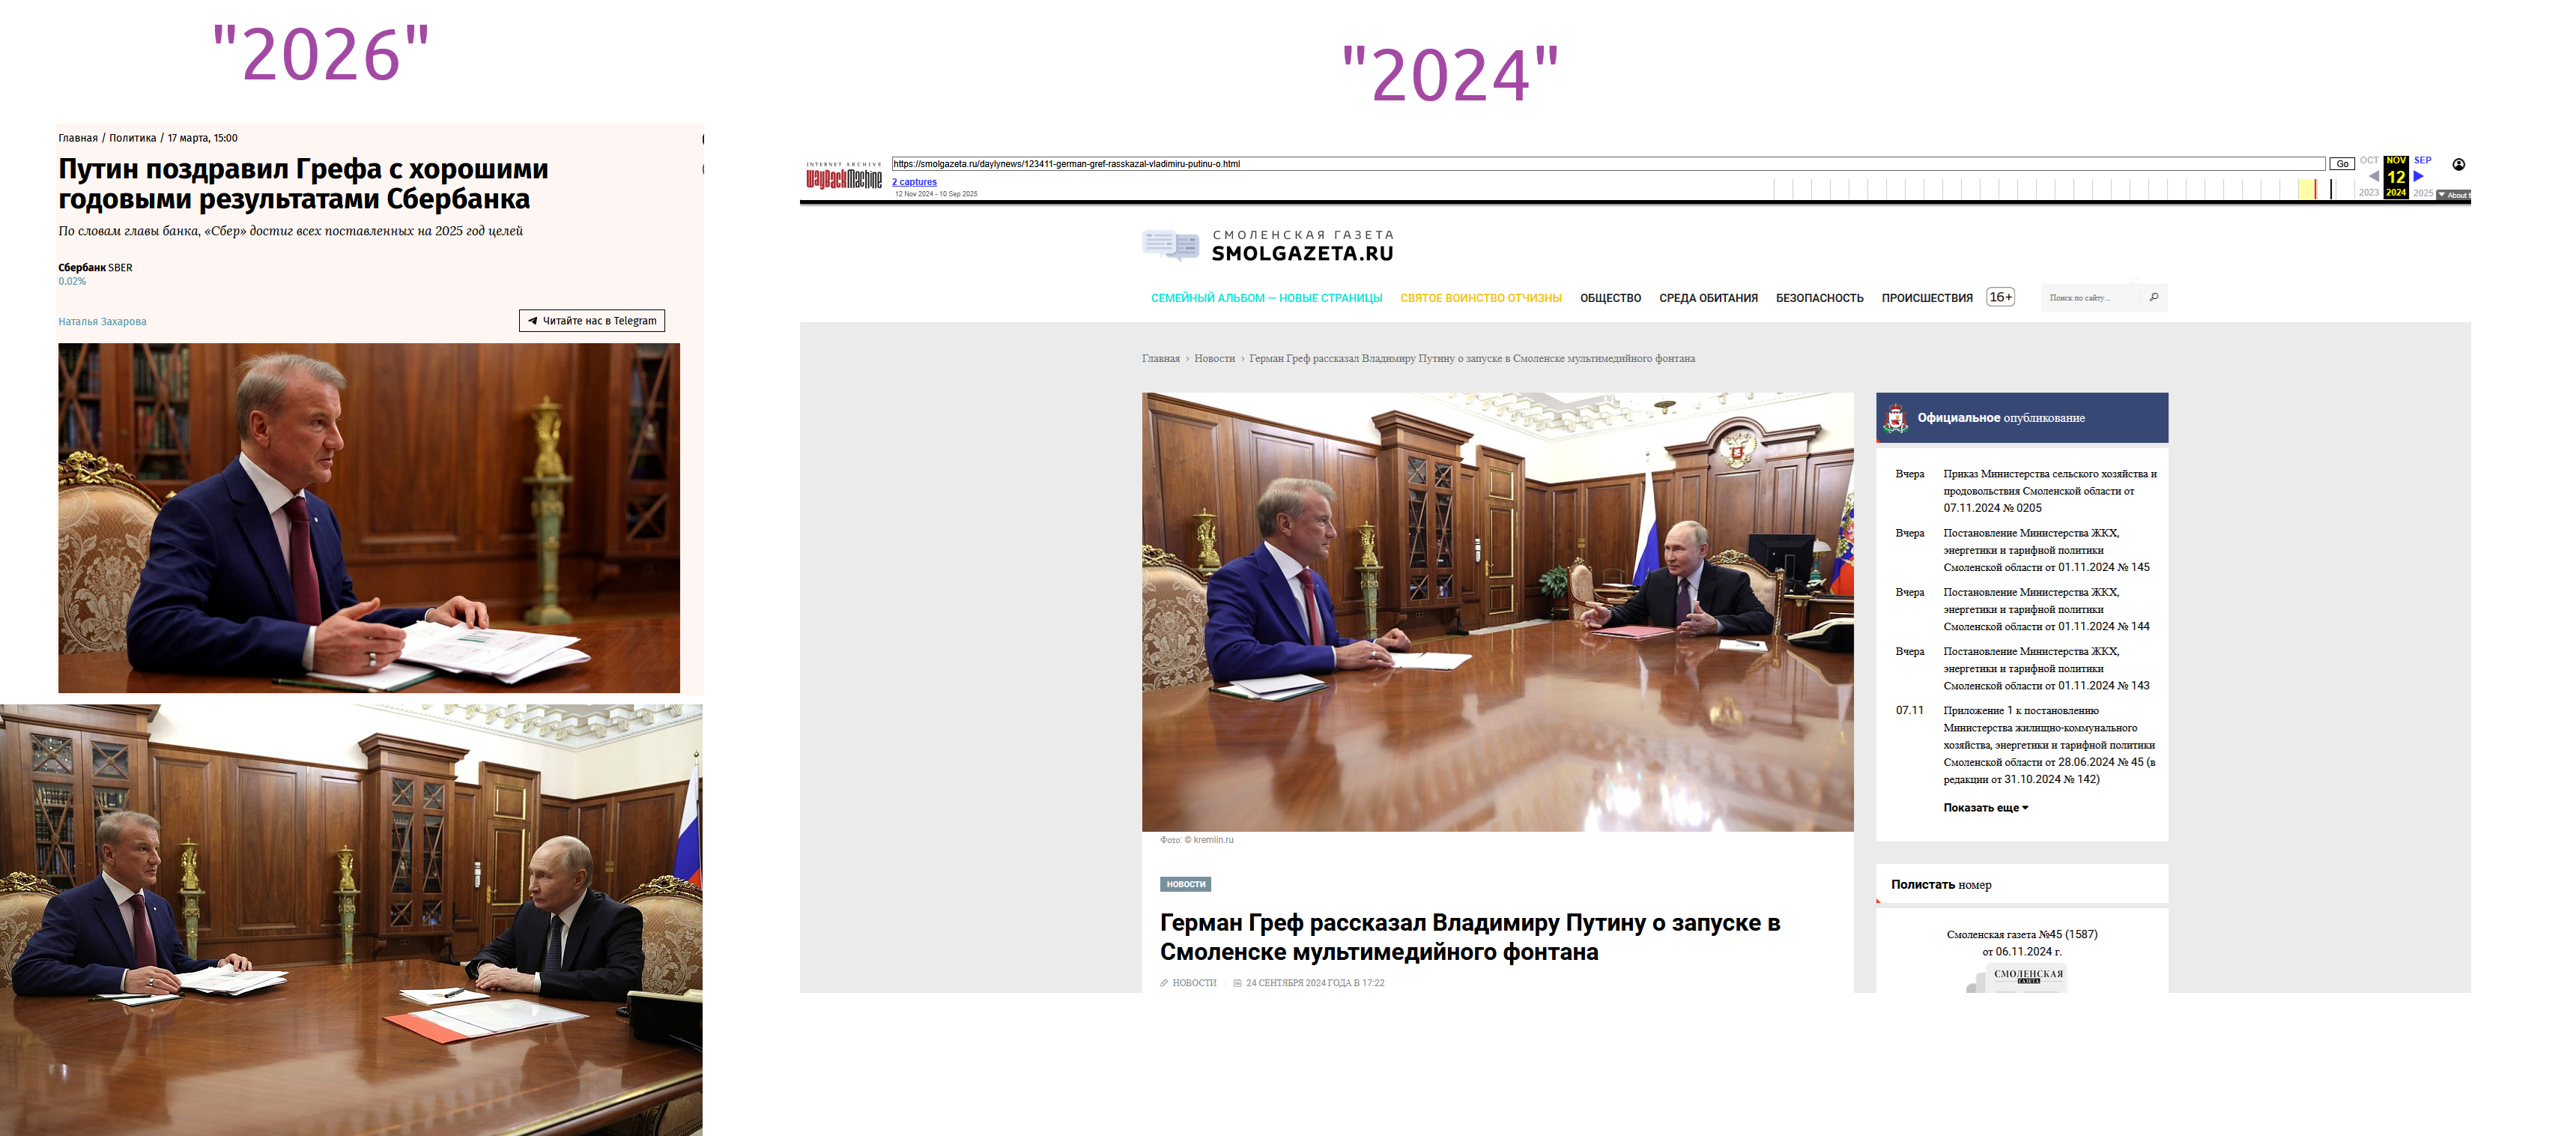This screenshot has width=2576, height=1136.
Task: Click the Smolgazeta.ru newspaper logo
Action: coord(1268,245)
